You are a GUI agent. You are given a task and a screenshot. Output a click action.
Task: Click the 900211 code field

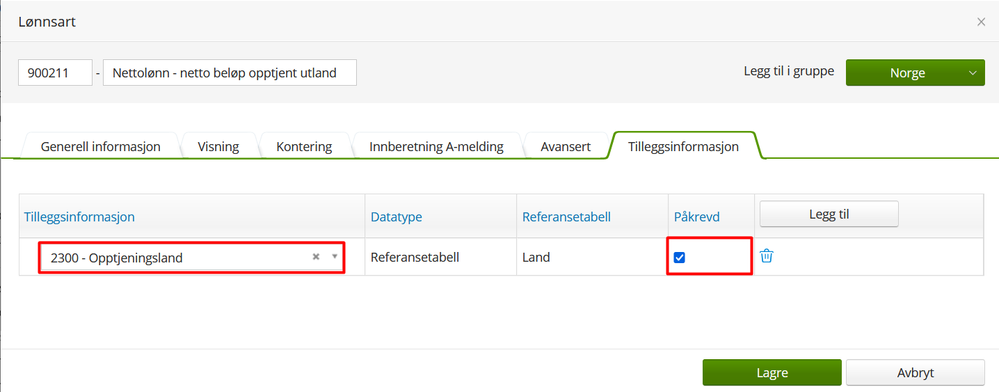55,73
